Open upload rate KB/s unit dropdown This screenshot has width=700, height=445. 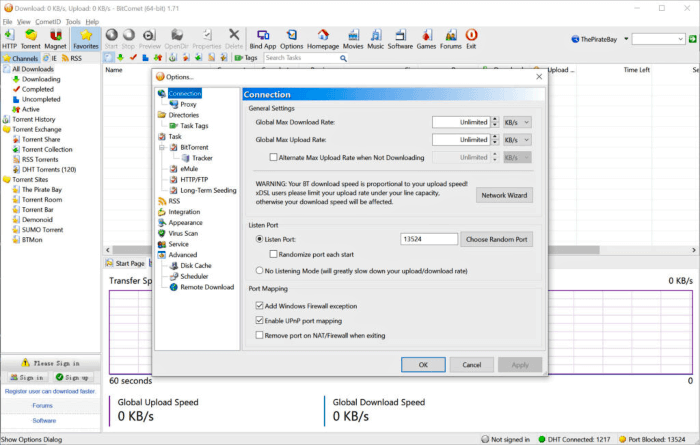pos(517,140)
